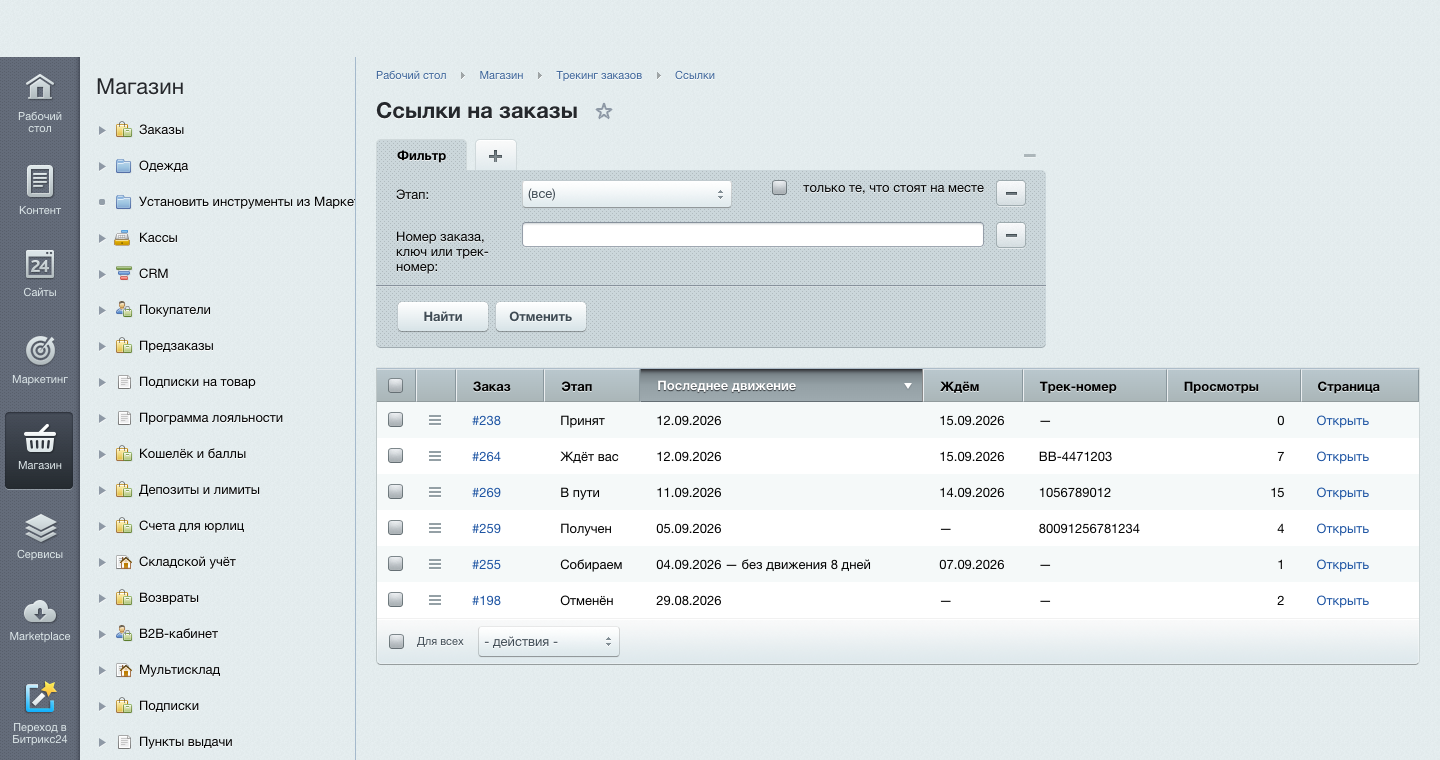Open Возвраты in the sidebar tree
The width and height of the screenshot is (1440, 760).
point(169,598)
